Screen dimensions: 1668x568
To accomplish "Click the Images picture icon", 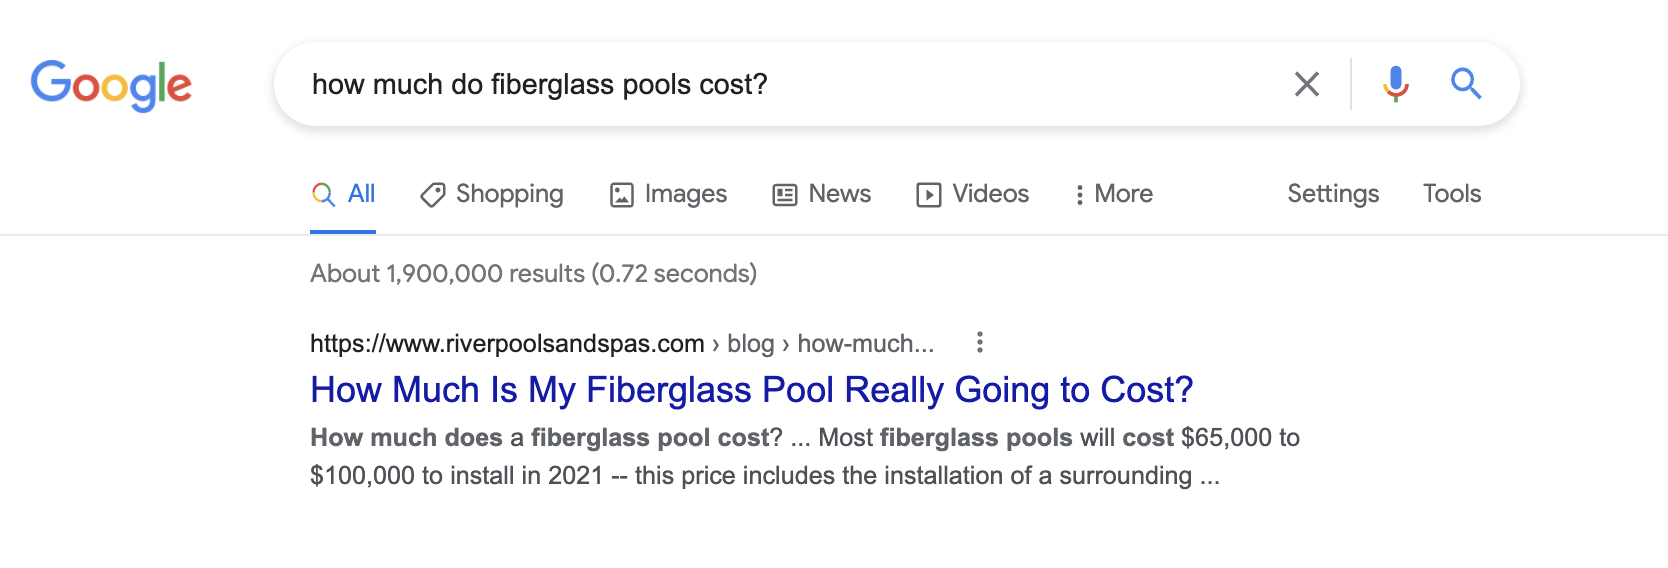I will [x=622, y=195].
